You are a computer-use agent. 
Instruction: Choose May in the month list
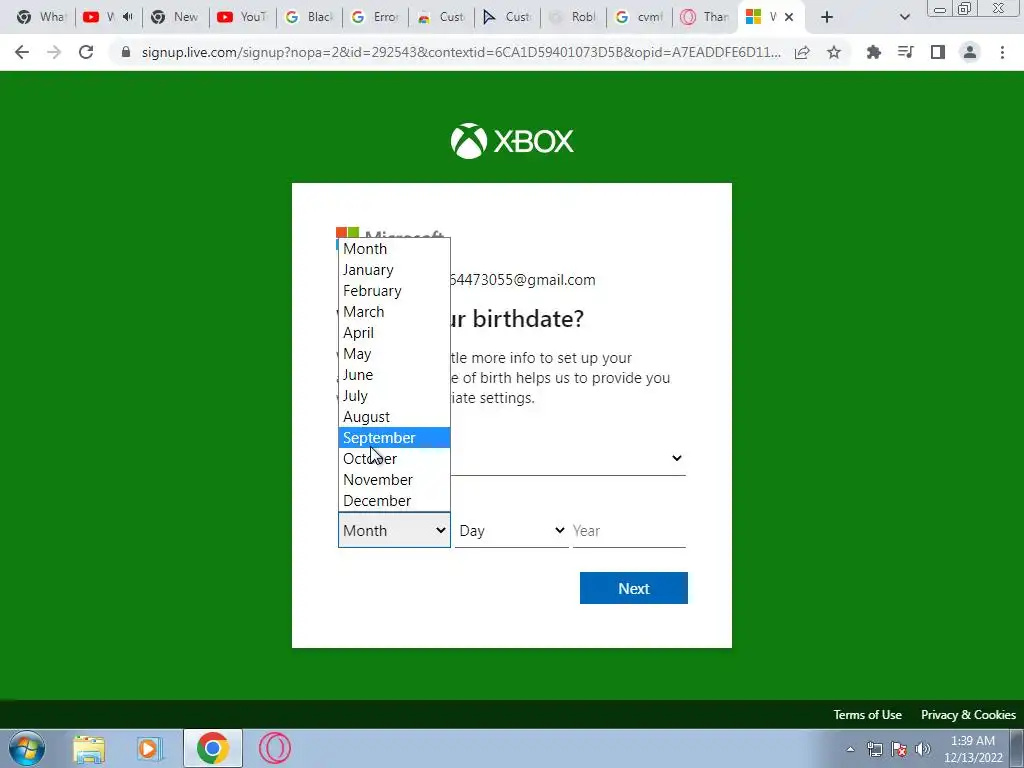tap(394, 353)
